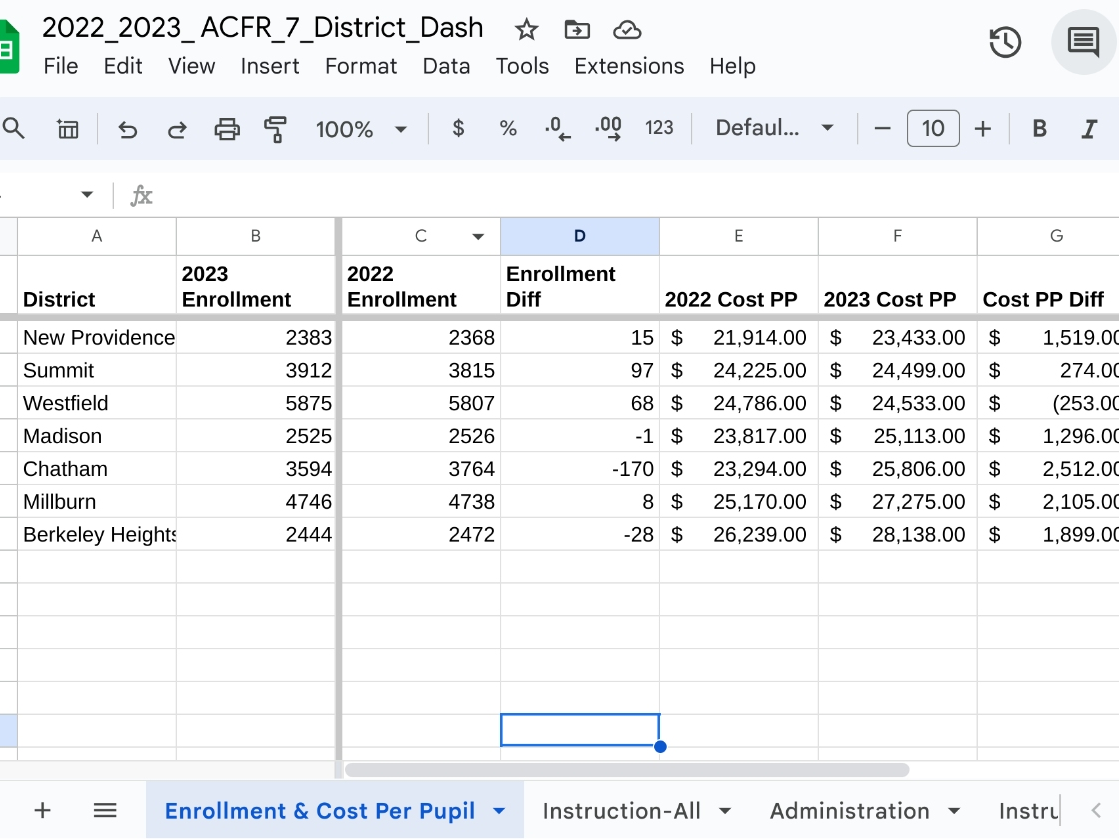The width and height of the screenshot is (1119, 839).
Task: Add a new sheet with plus button
Action: 42,810
